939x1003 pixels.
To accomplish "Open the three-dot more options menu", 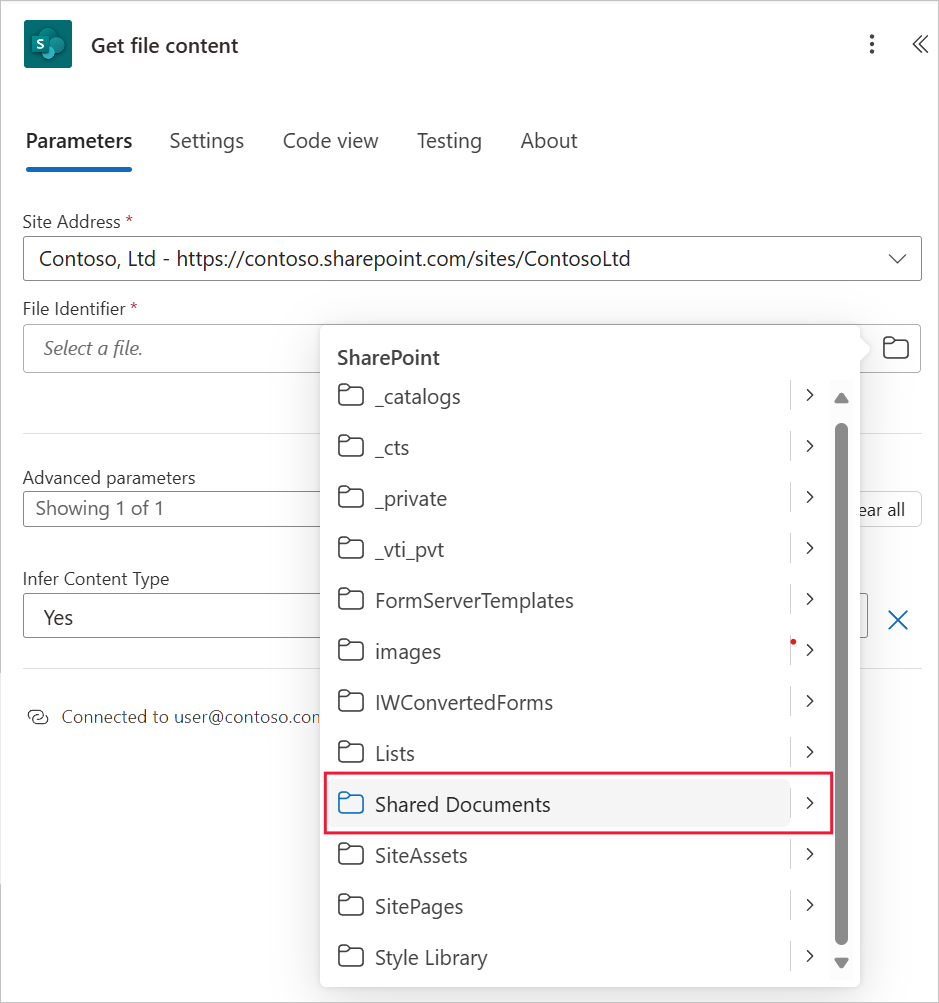I will (x=872, y=45).
